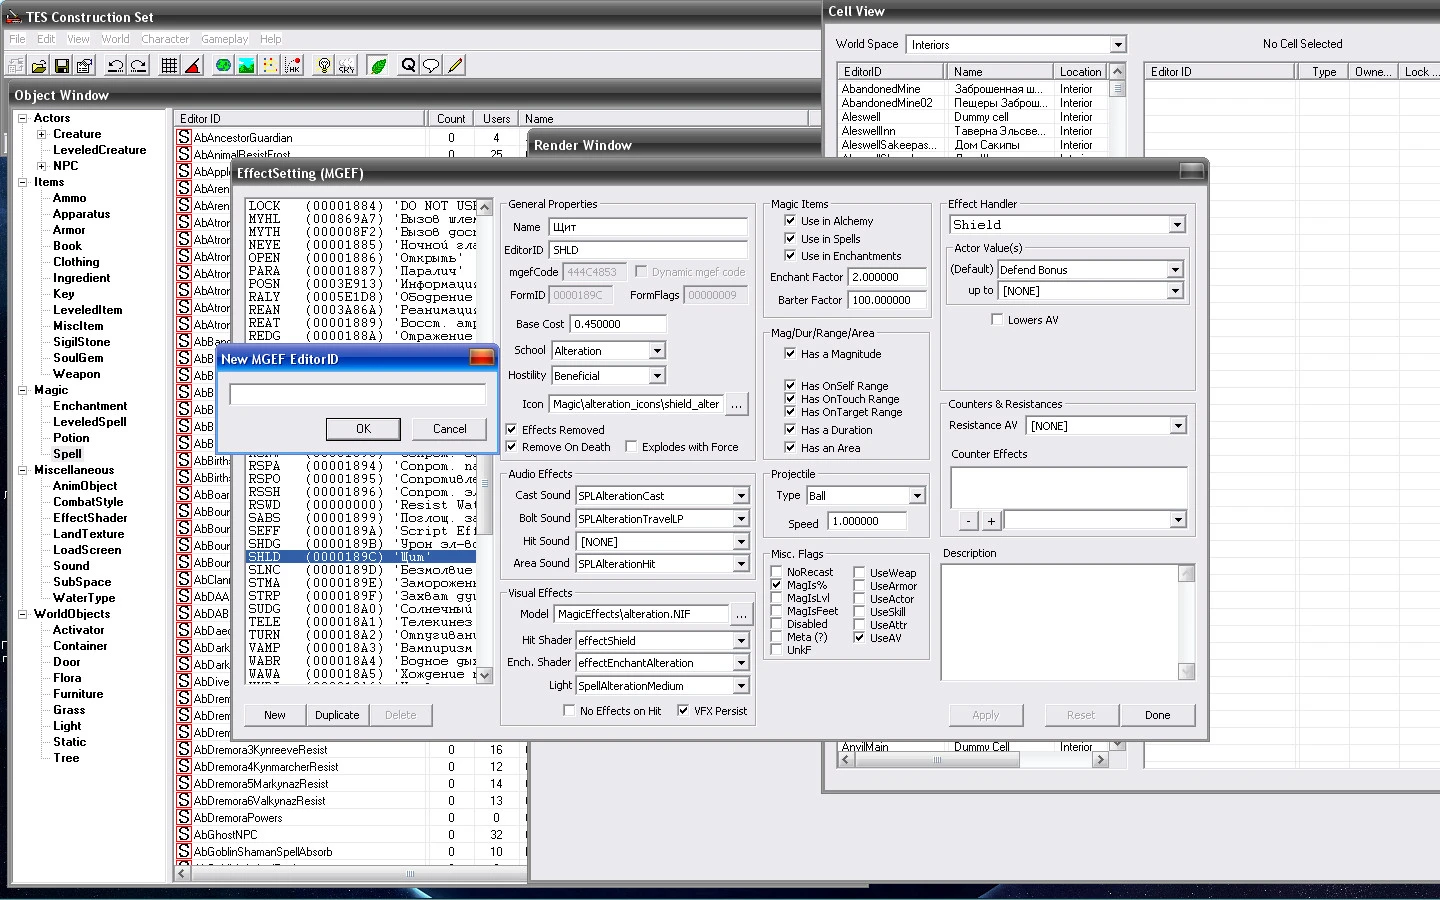Click the green leaf toolbar icon

tap(378, 66)
